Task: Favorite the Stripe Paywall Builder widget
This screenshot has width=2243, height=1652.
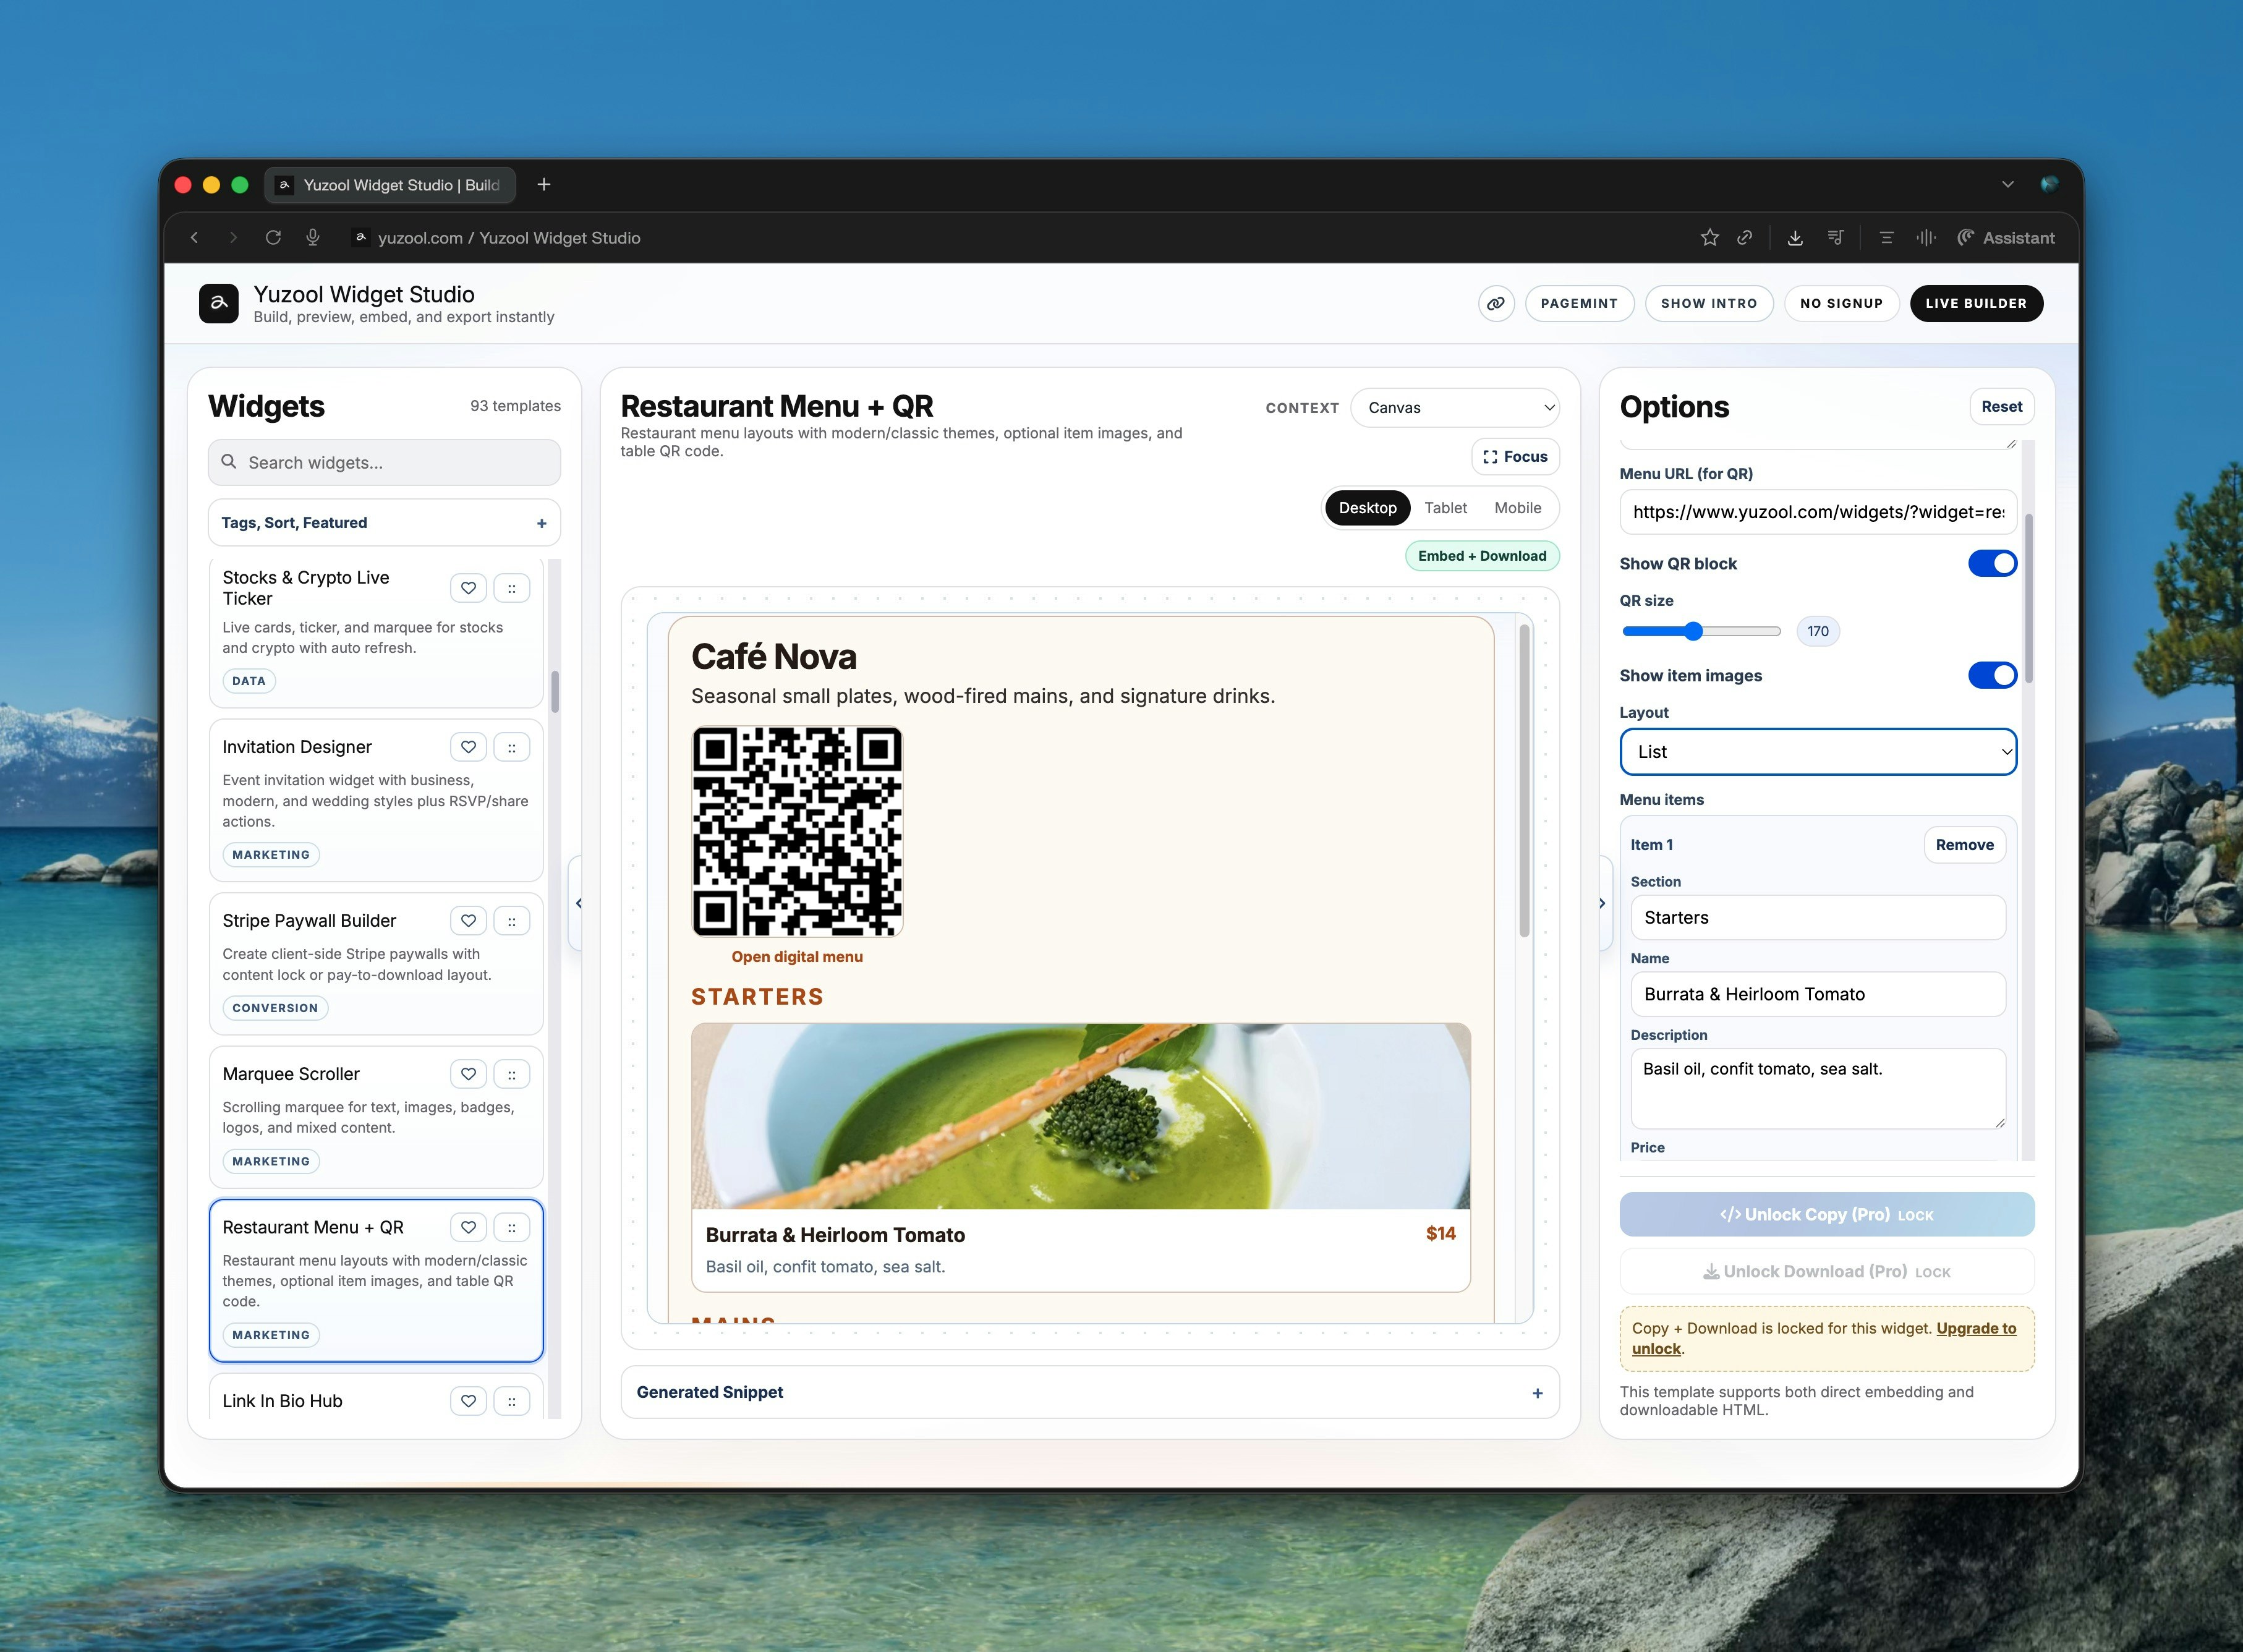Action: 468,921
